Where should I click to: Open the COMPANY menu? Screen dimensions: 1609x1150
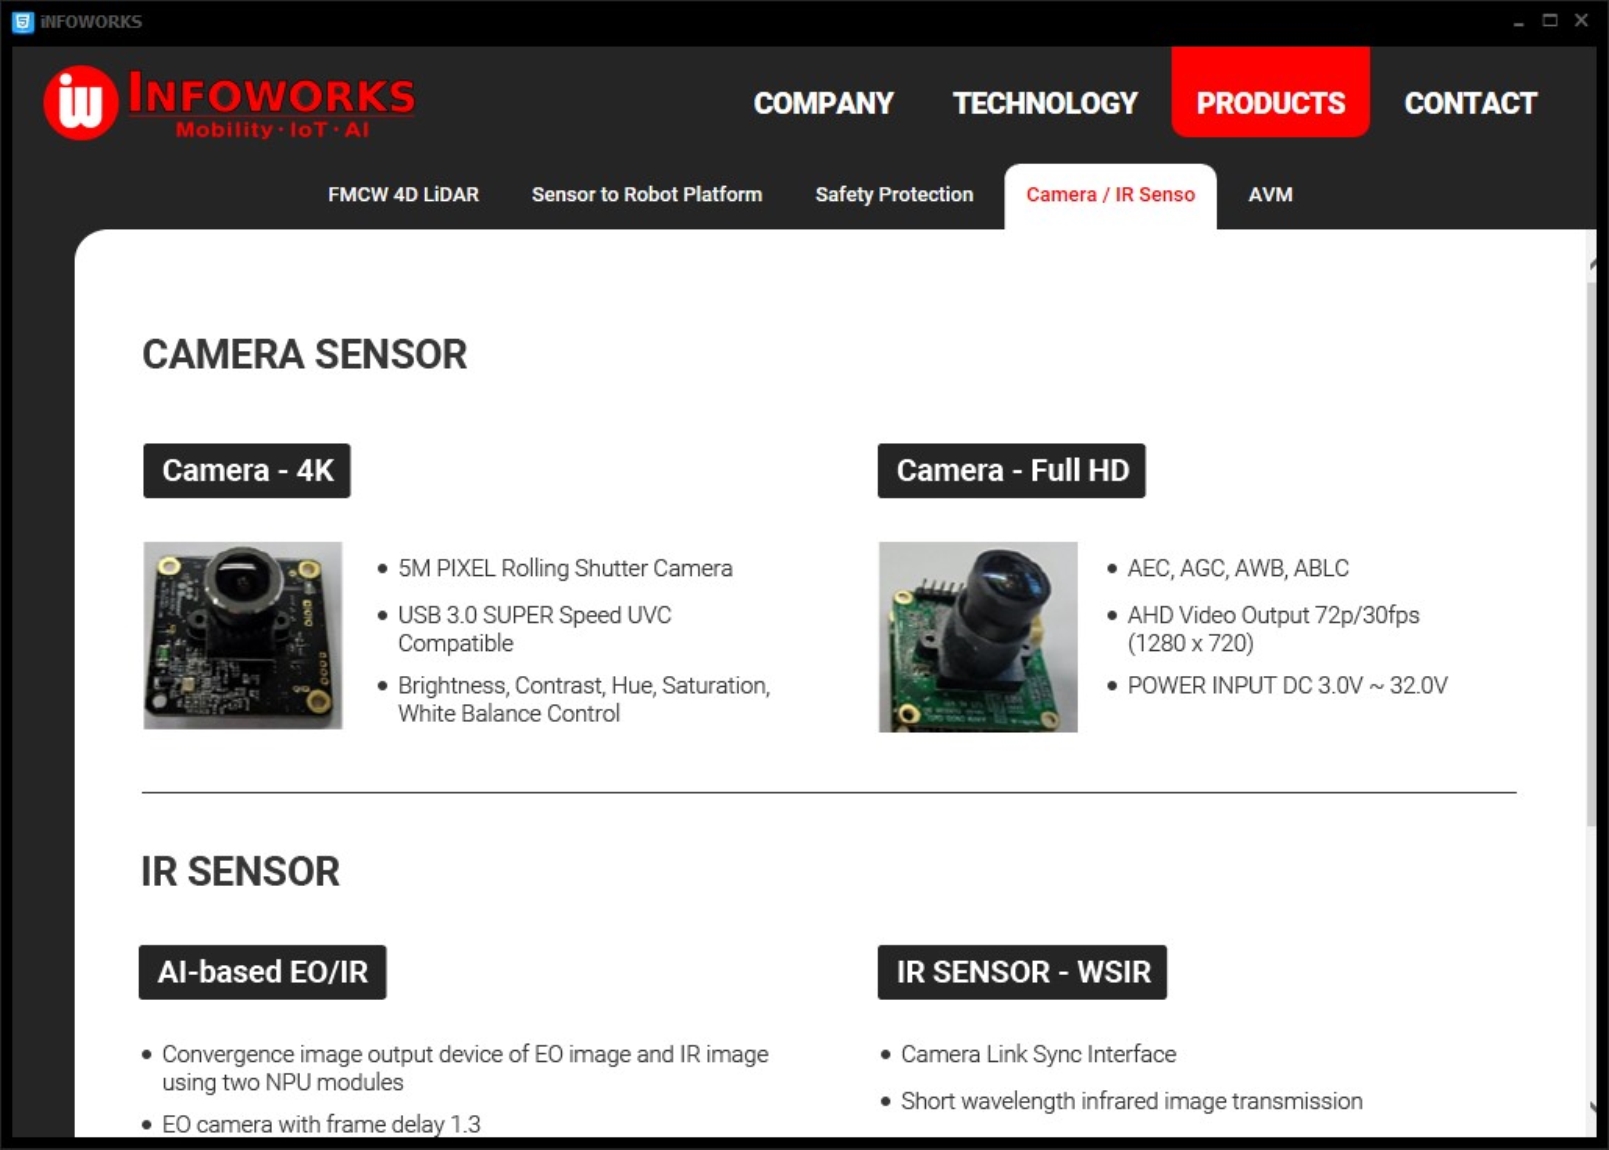(x=823, y=103)
